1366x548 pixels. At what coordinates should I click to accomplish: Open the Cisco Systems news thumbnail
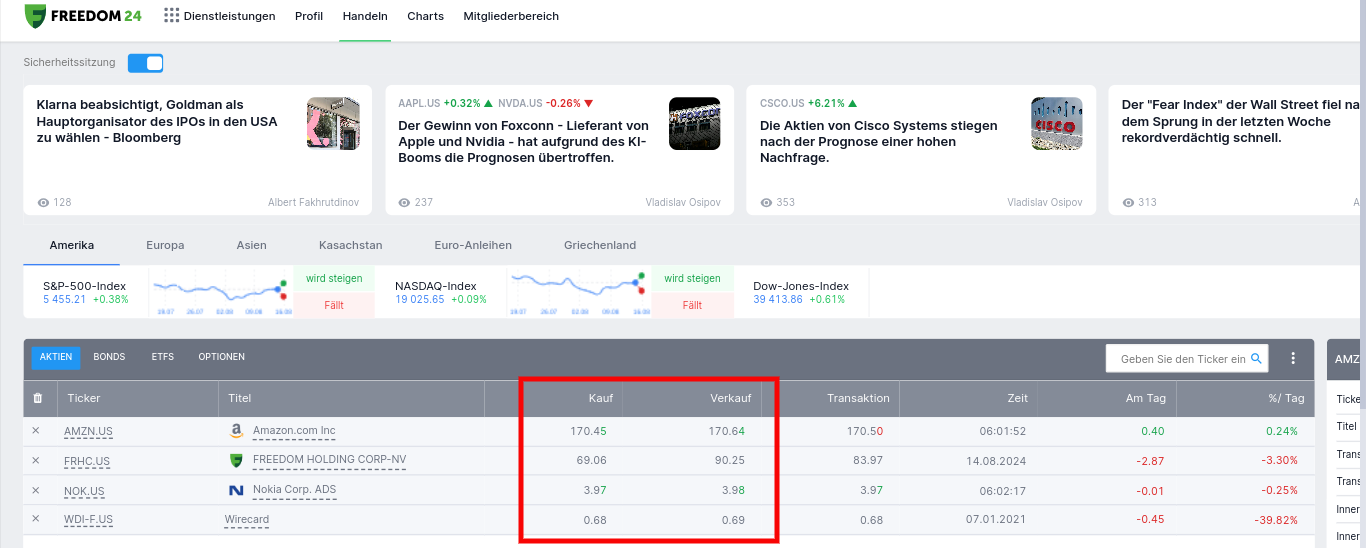click(x=1057, y=123)
